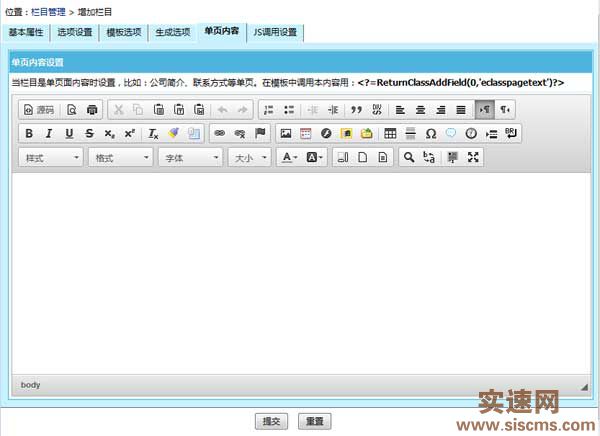Click the increase indent icon

[x=333, y=110]
